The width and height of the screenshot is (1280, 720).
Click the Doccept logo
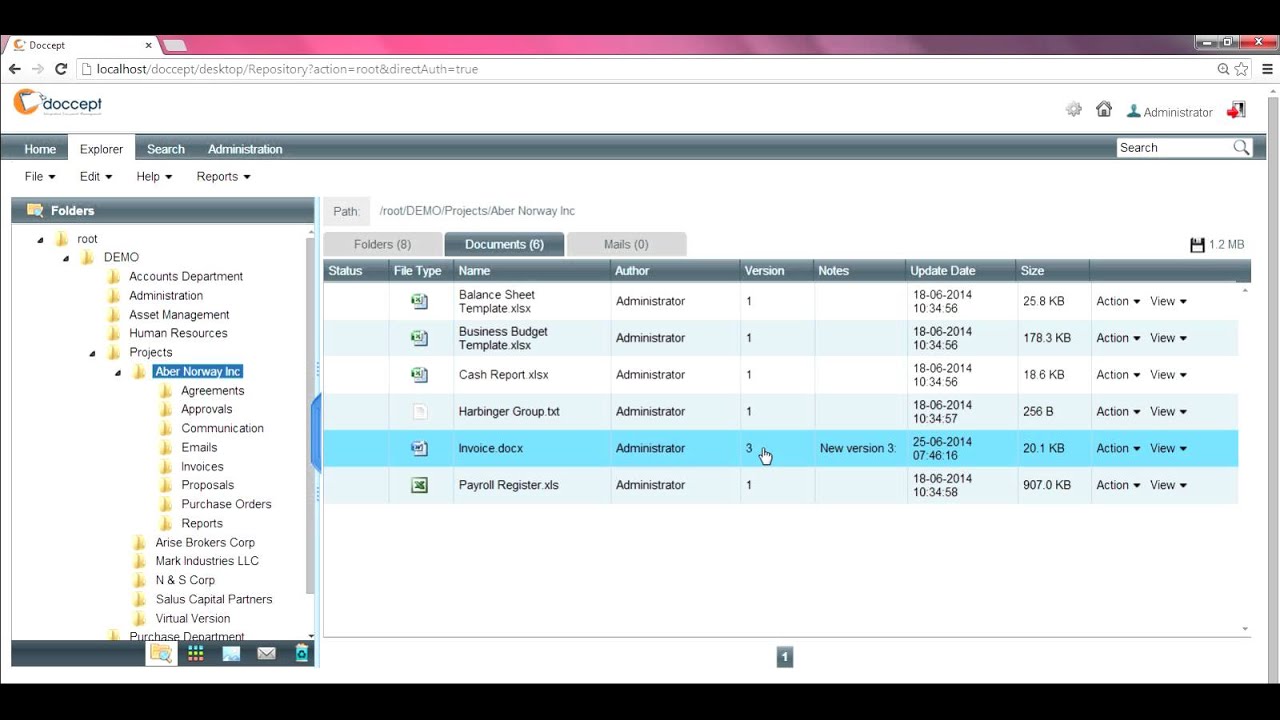(x=57, y=103)
